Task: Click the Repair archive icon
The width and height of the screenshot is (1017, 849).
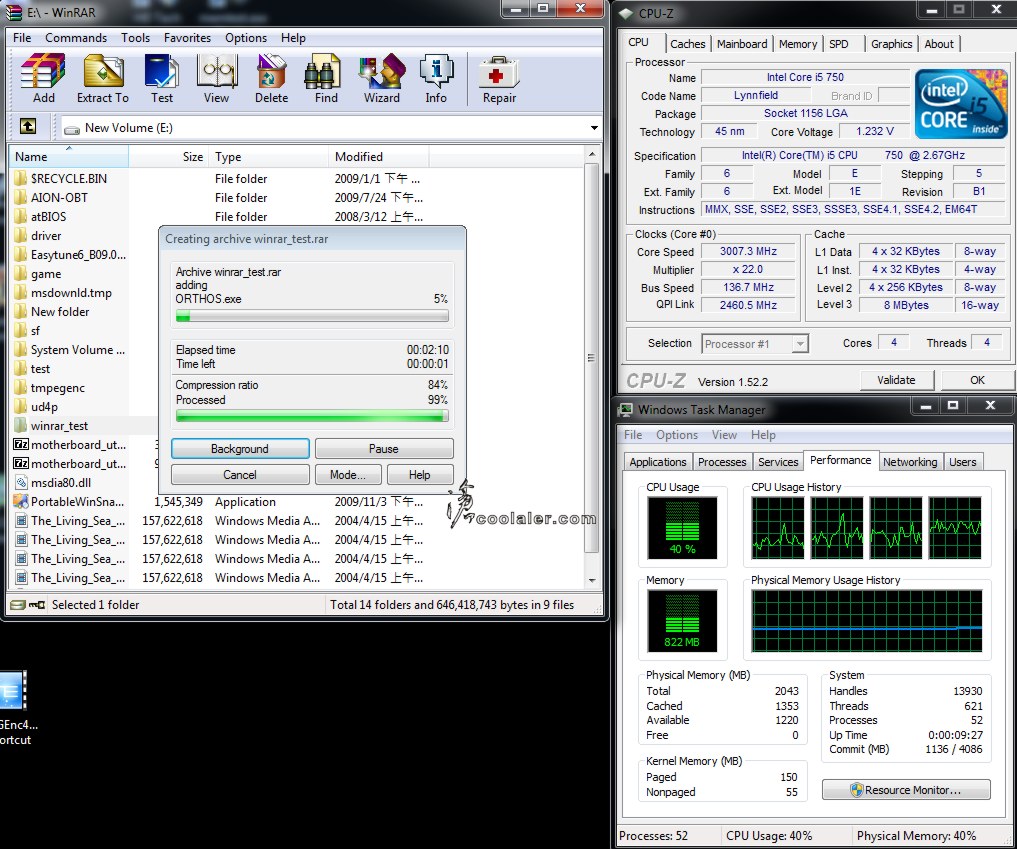Action: click(x=499, y=71)
